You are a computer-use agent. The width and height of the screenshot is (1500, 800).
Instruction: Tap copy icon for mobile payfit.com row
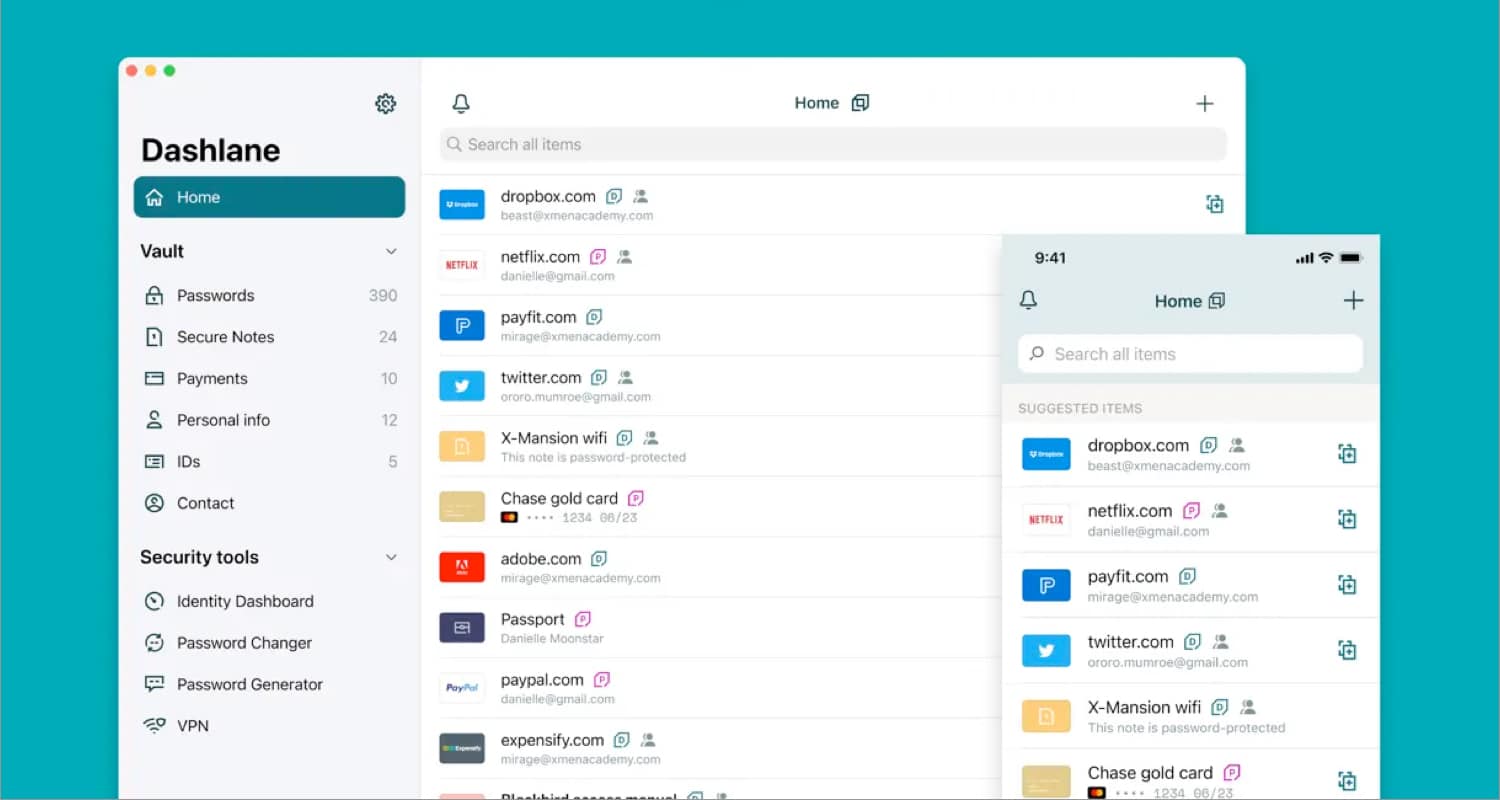(x=1347, y=585)
